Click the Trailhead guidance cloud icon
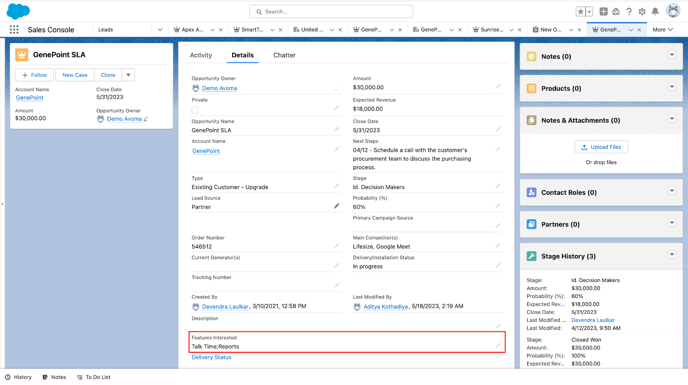Viewport: 688px width, 385px height. click(x=616, y=12)
